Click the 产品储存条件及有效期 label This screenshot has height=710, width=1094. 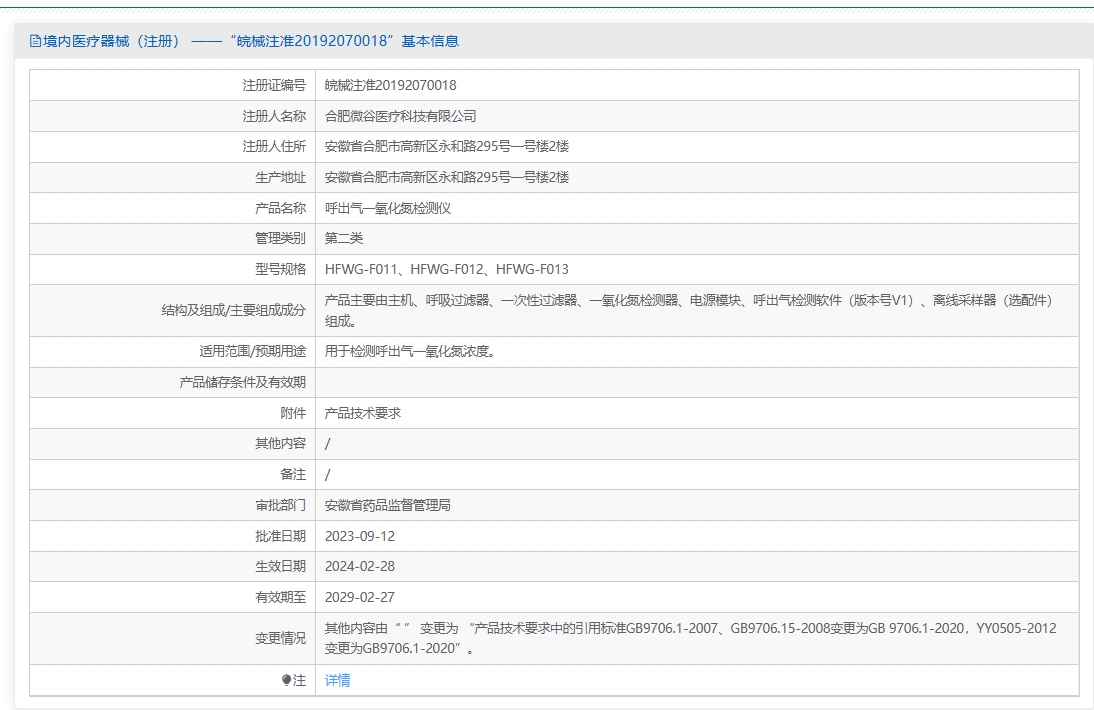(243, 382)
